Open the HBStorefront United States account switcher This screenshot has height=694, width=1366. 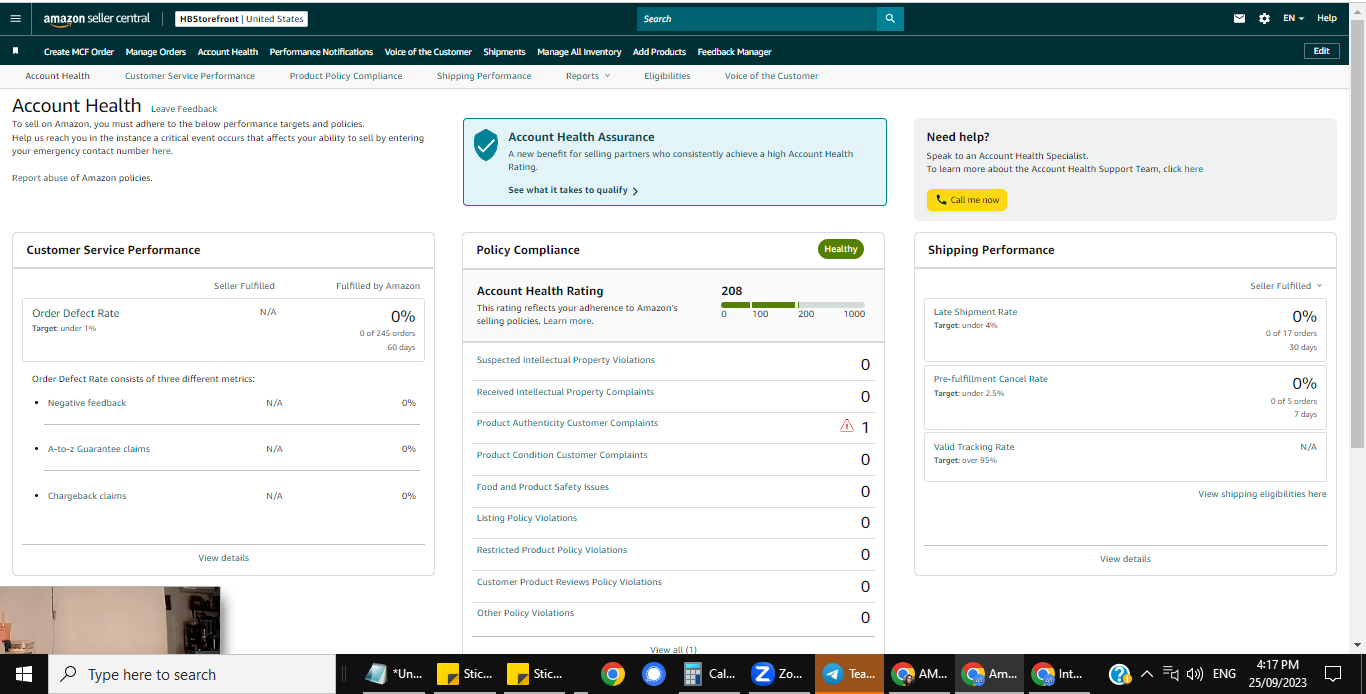(241, 19)
